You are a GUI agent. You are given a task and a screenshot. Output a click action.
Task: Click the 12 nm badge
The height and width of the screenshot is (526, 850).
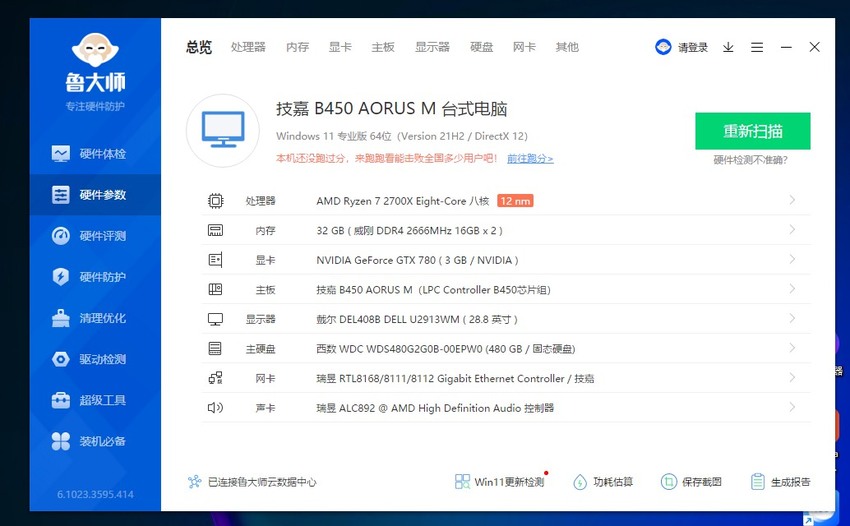point(515,201)
